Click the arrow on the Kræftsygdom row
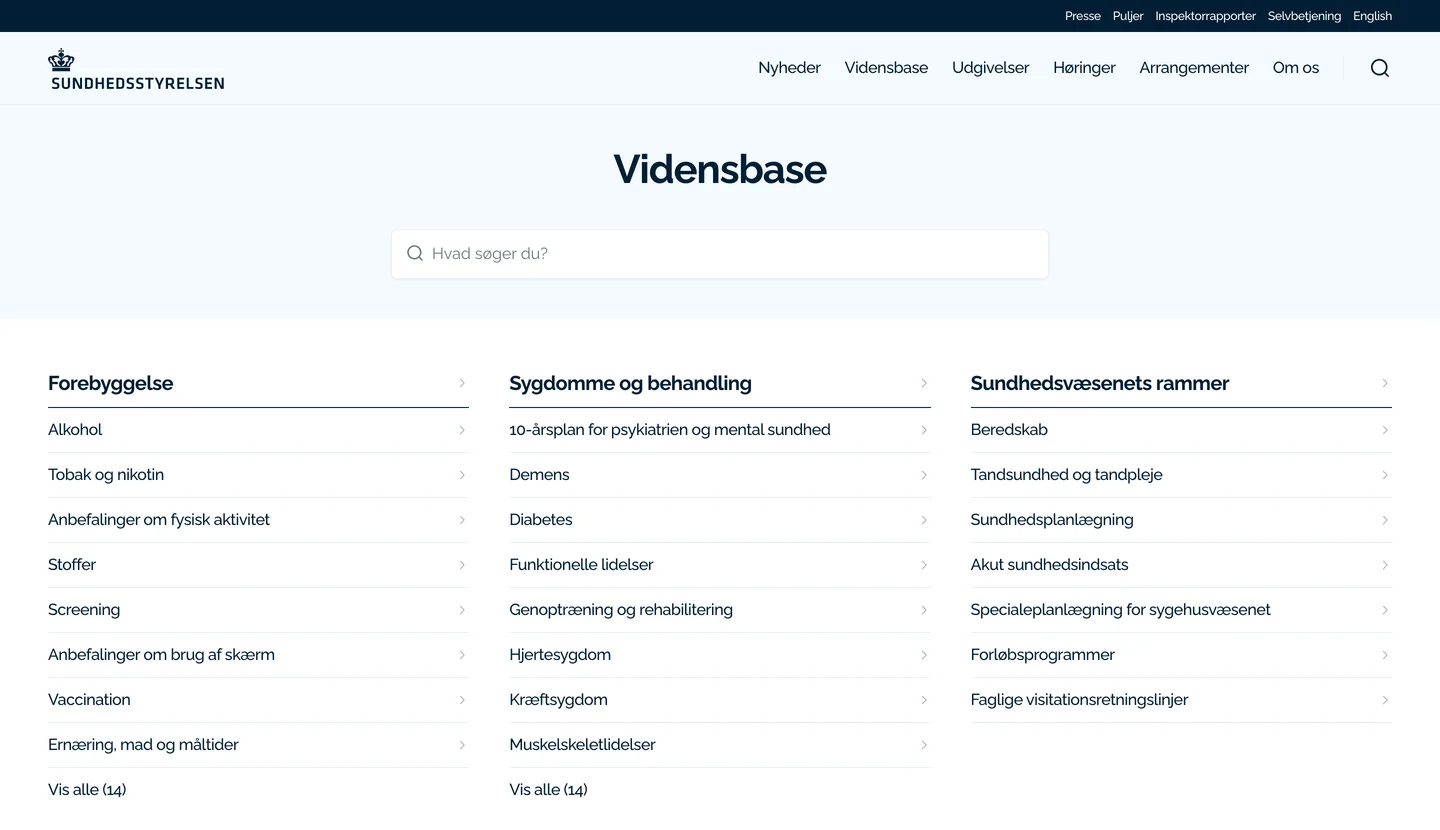 (924, 700)
